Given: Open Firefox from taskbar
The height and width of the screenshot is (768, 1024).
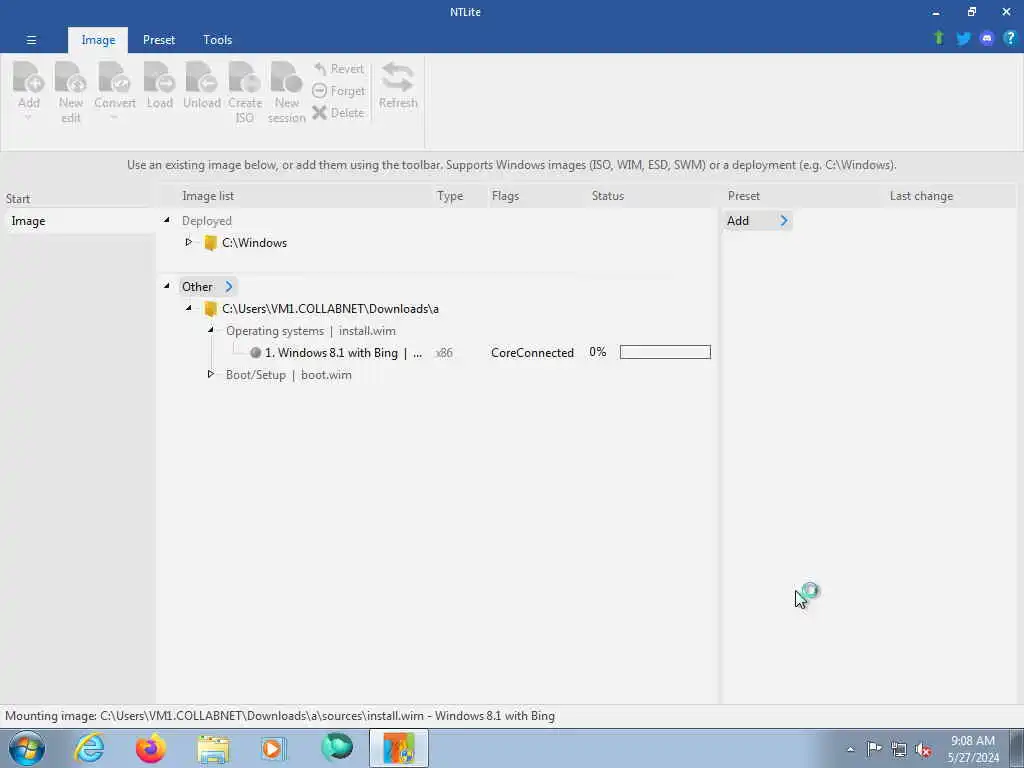Looking at the screenshot, I should (150, 748).
